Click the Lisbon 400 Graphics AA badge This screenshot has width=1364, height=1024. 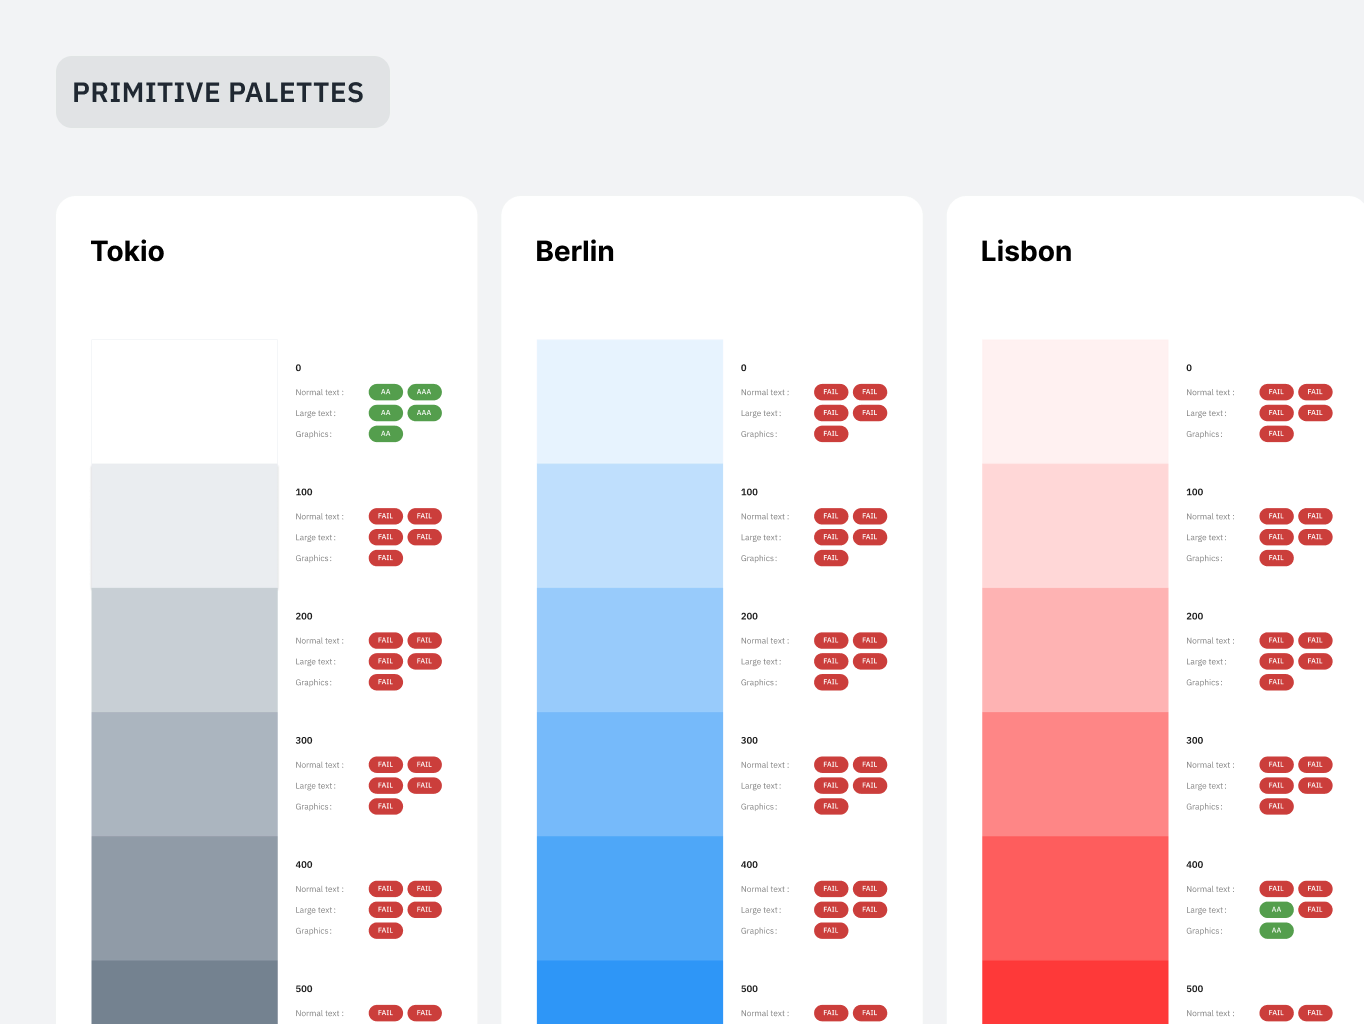[1276, 931]
